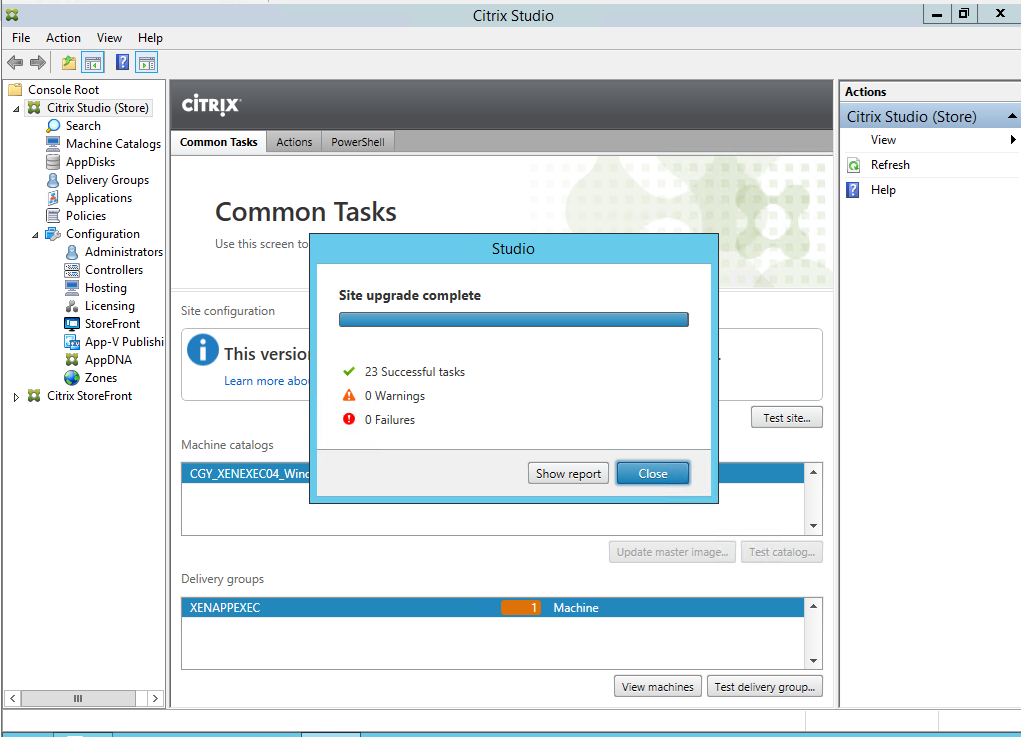Open the blue Help toolbar icon
1021x737 pixels.
click(x=122, y=63)
